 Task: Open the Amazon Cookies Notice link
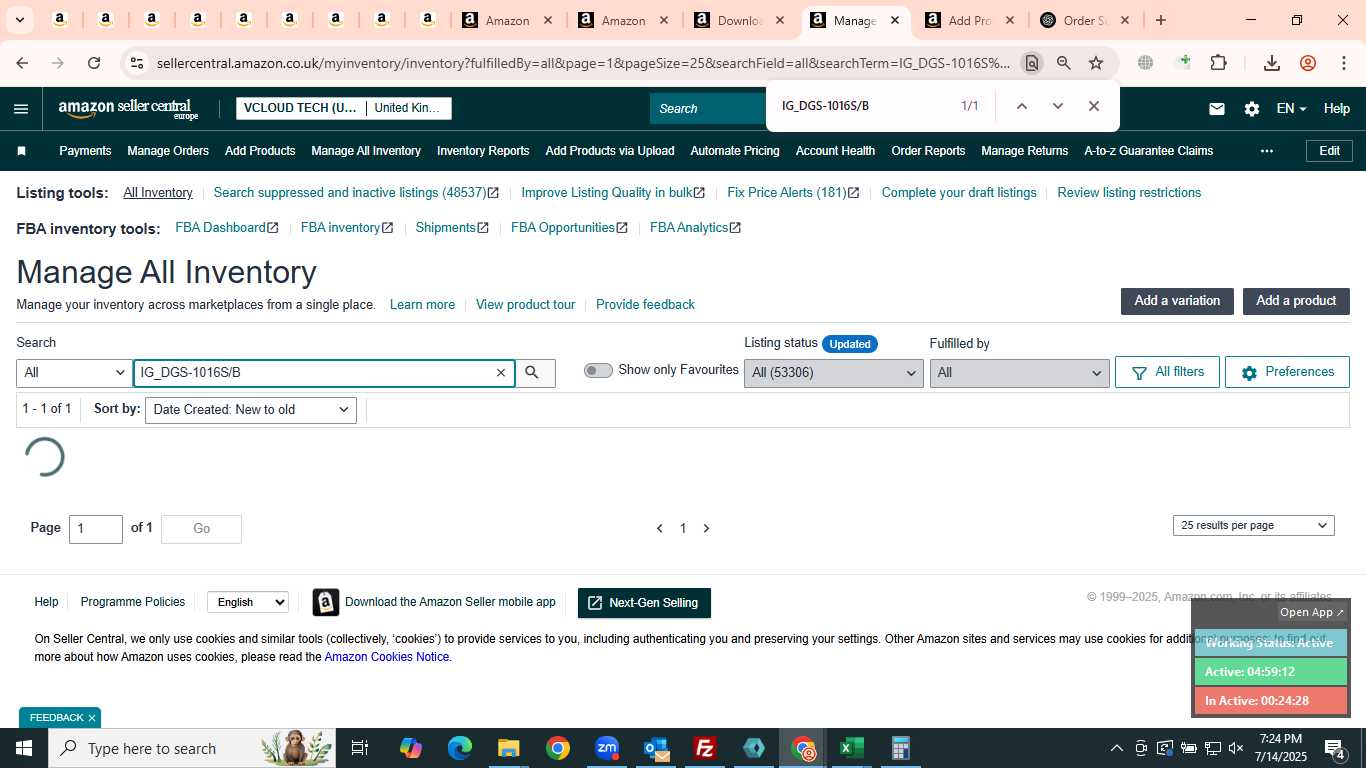coord(387,657)
